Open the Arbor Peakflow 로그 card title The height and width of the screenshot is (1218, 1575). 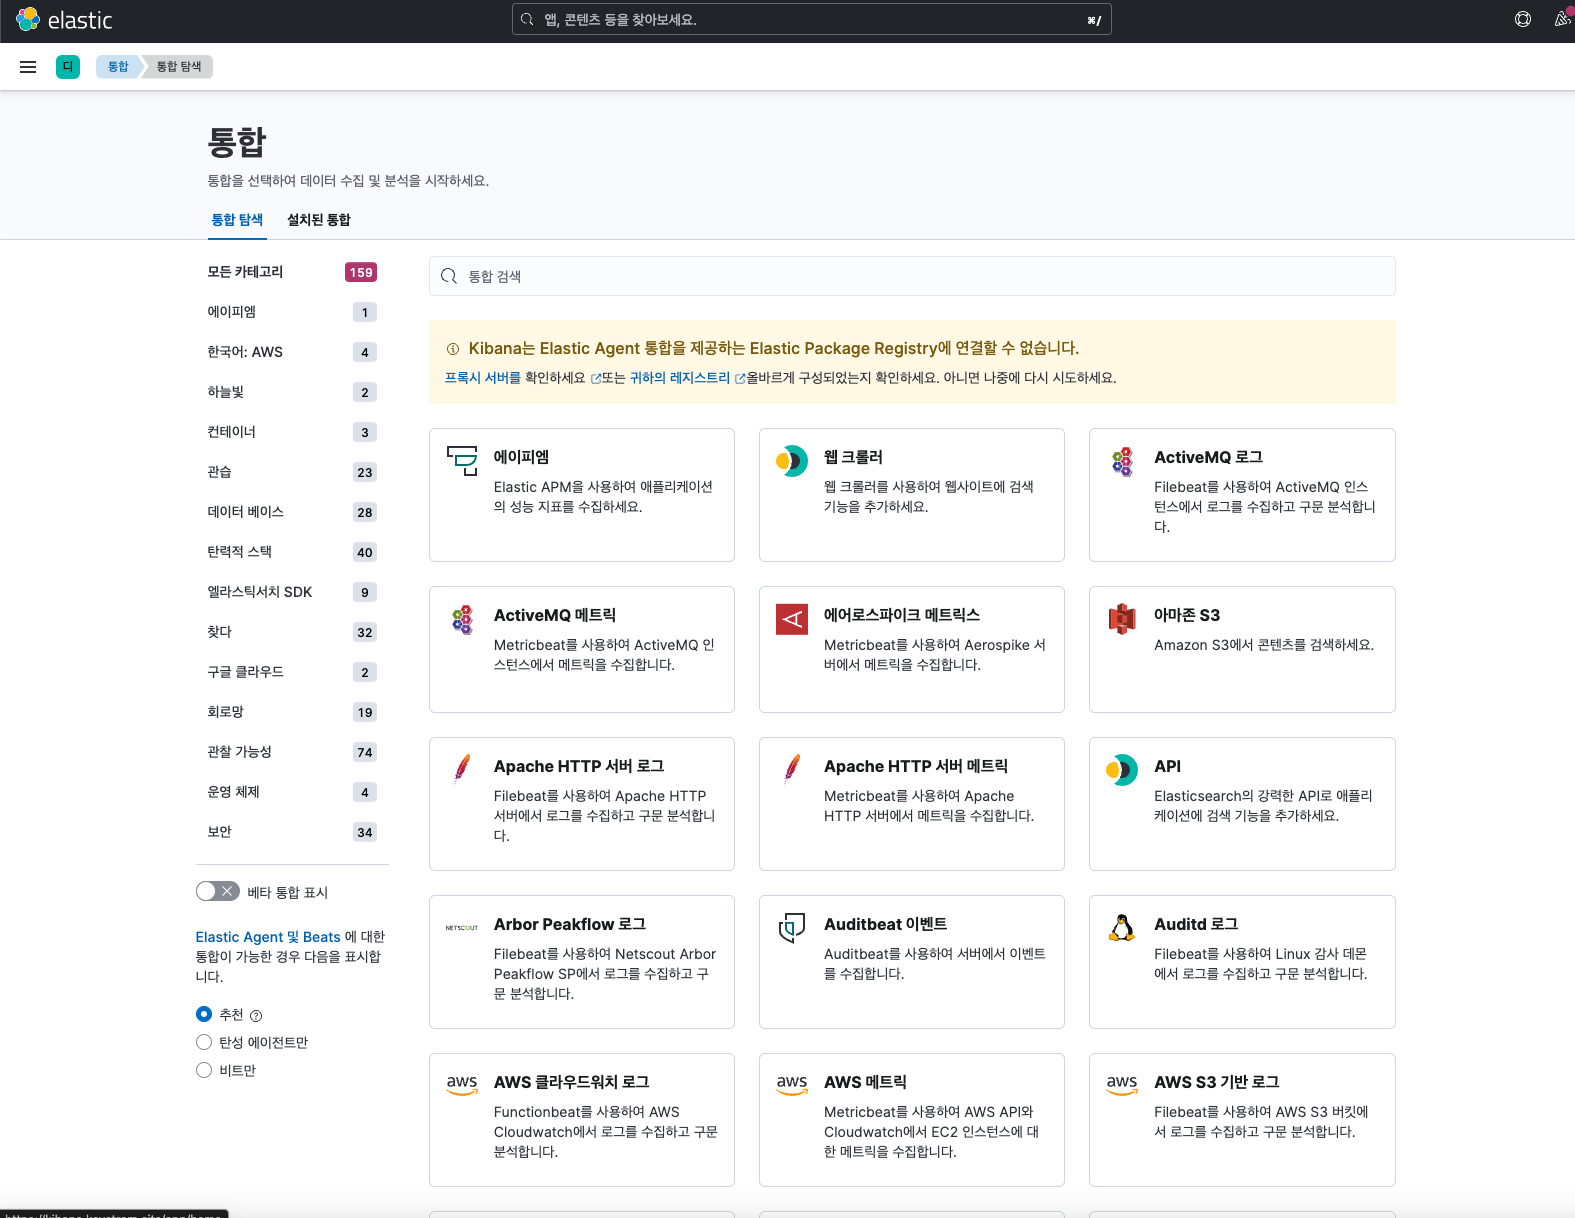pyautogui.click(x=570, y=924)
